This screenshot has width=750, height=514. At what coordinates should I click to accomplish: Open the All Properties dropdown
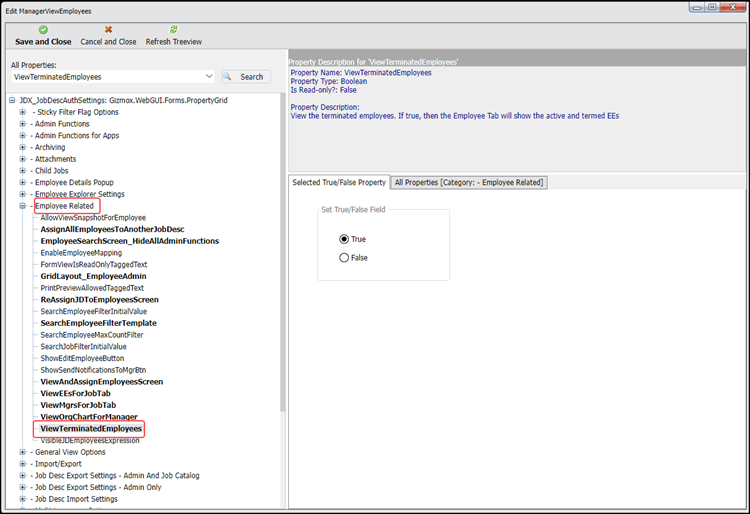pos(208,76)
